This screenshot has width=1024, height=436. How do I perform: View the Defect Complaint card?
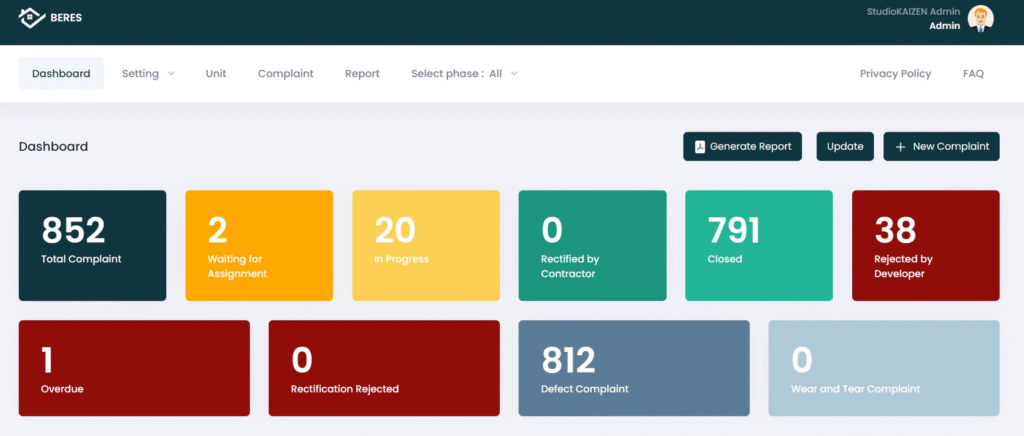(633, 368)
